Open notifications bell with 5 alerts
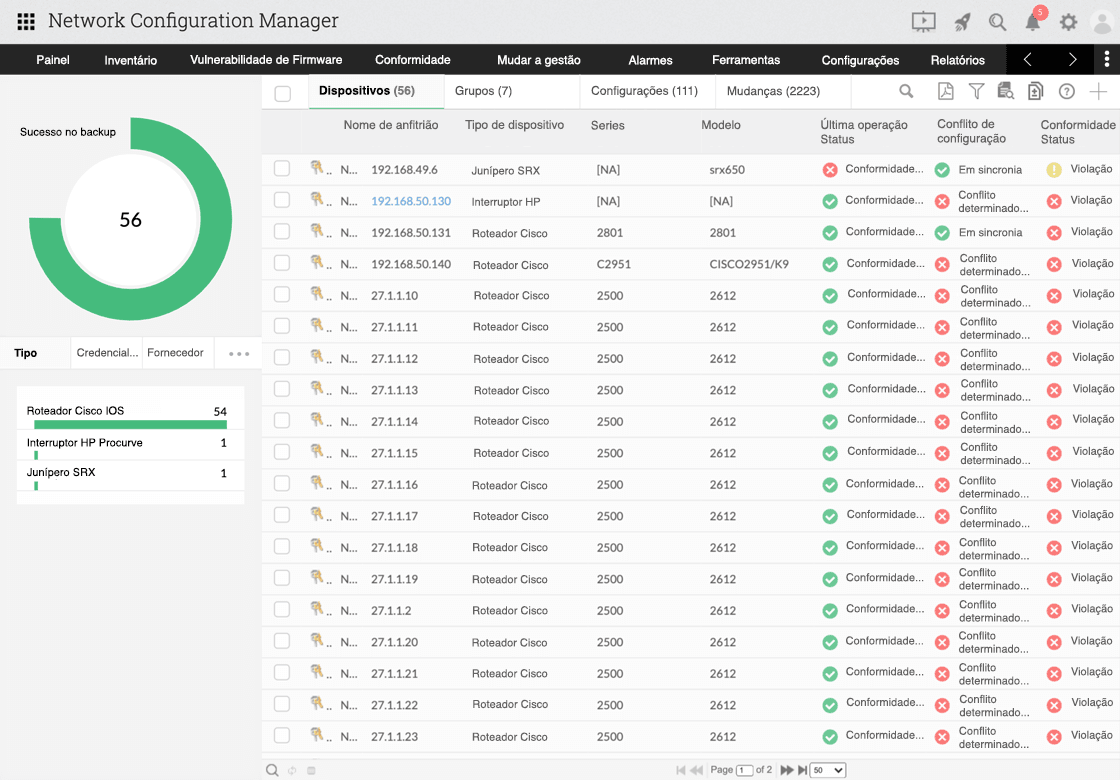The width and height of the screenshot is (1120, 780). 1033,21
